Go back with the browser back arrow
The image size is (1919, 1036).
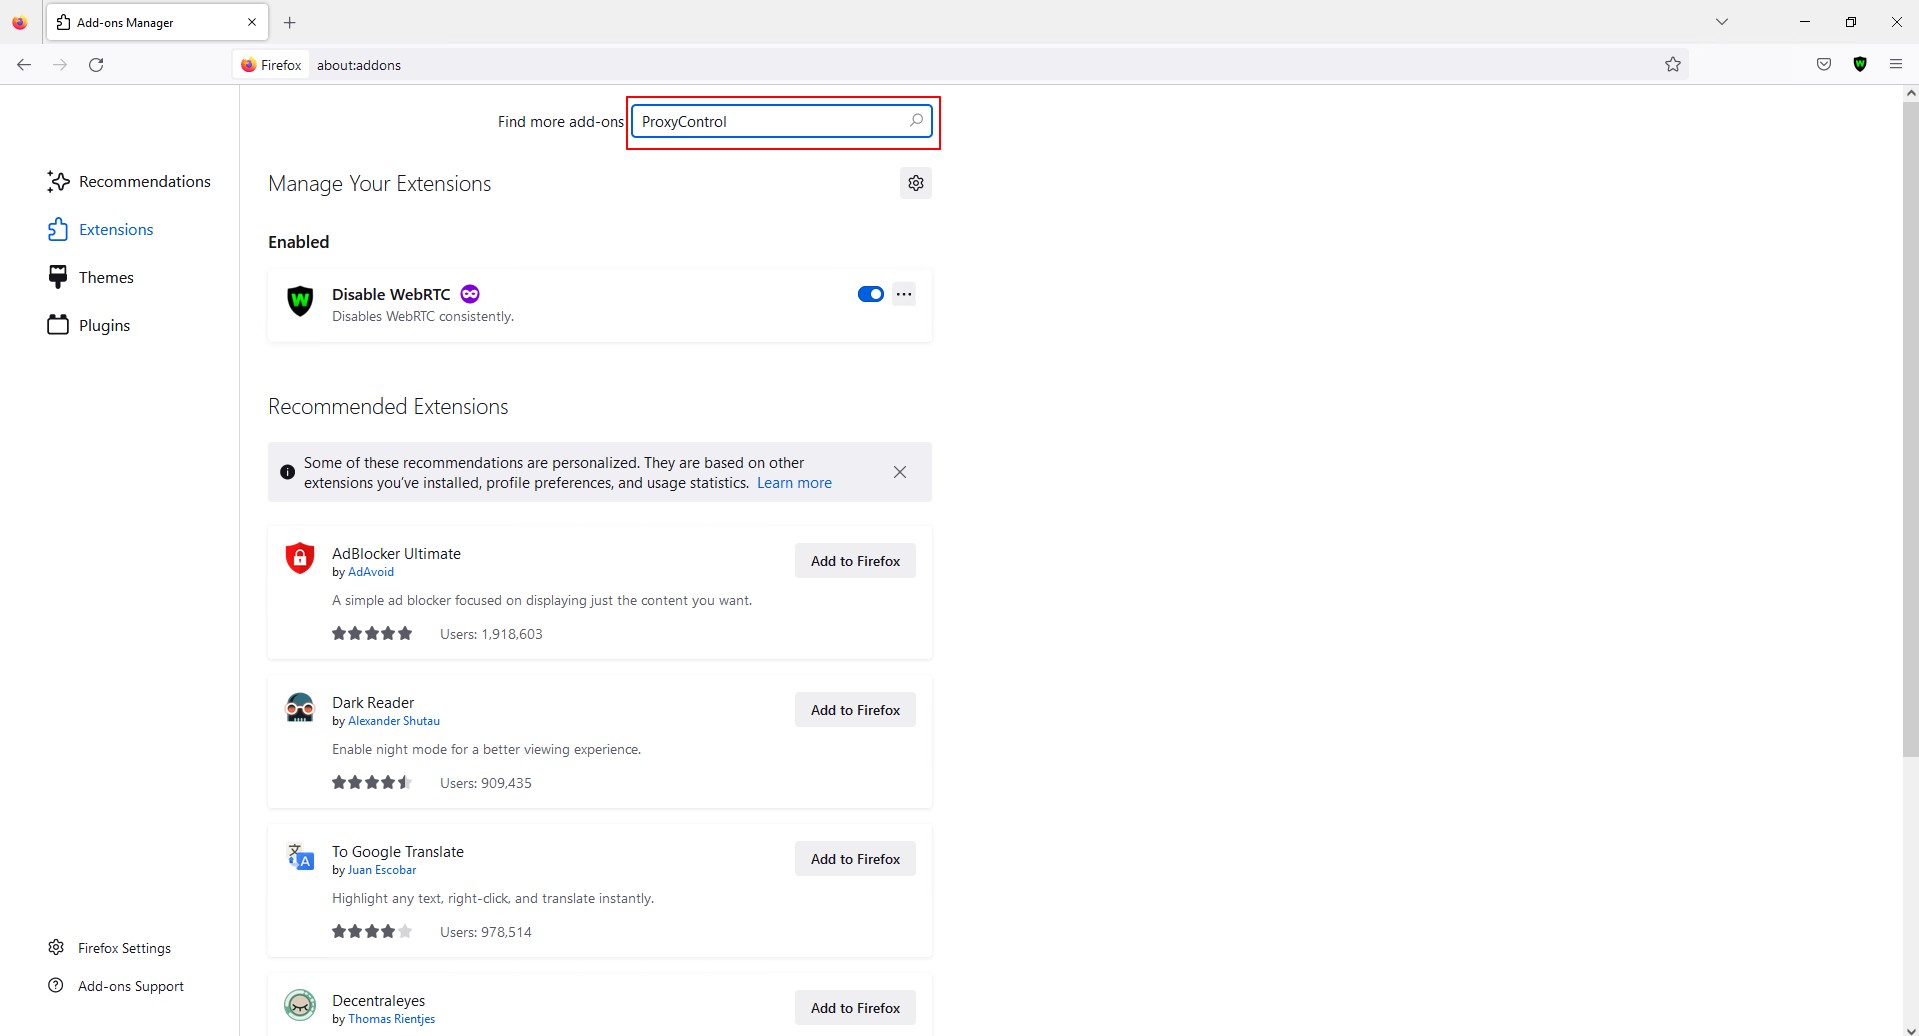[24, 64]
